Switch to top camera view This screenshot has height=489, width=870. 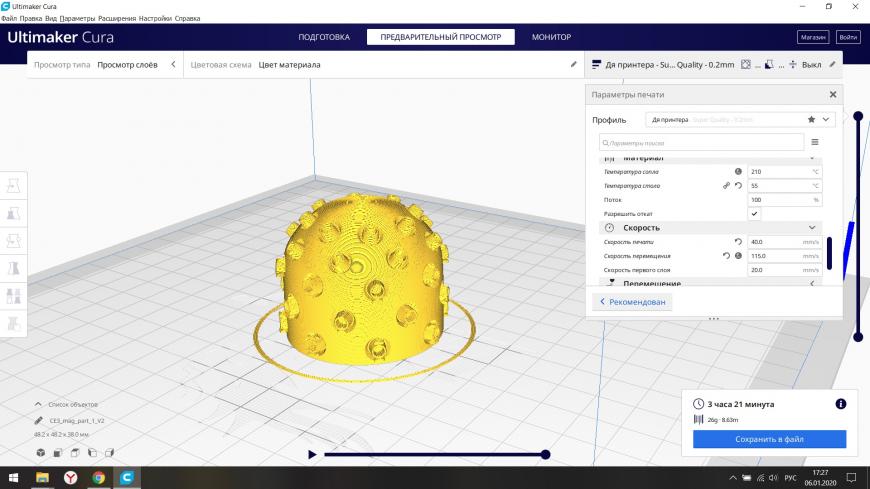(75, 453)
